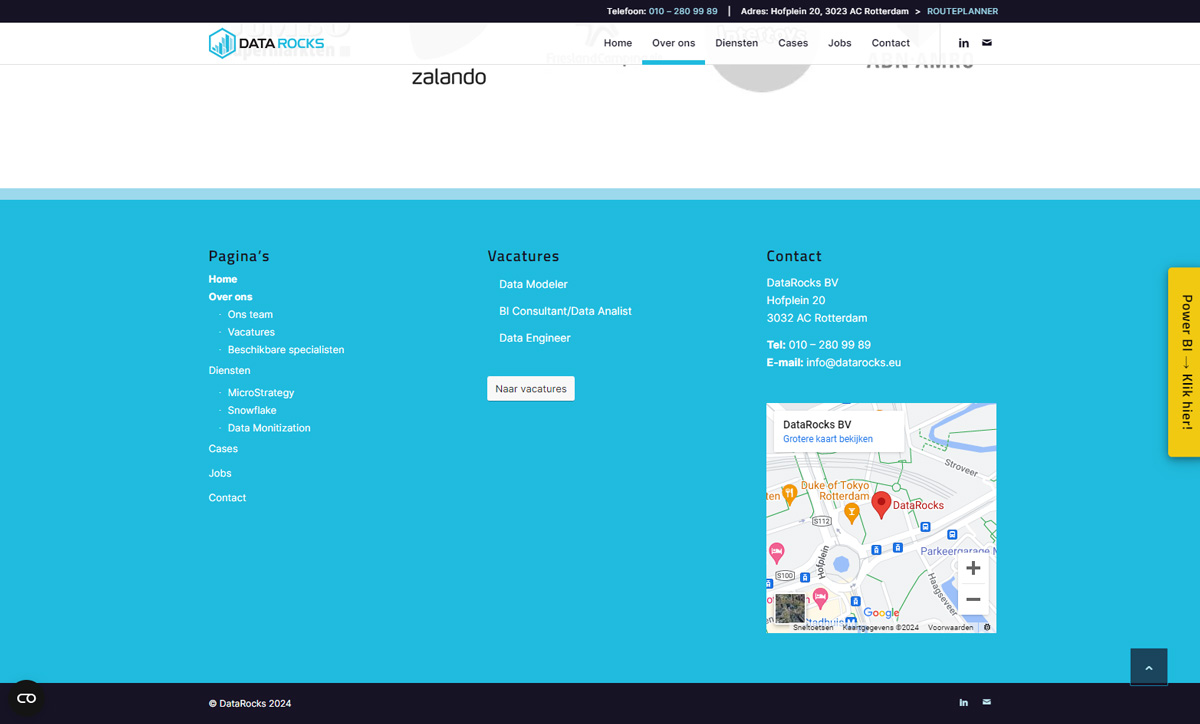Open the ROUTEPLANNER link in the top bar

click(x=962, y=11)
